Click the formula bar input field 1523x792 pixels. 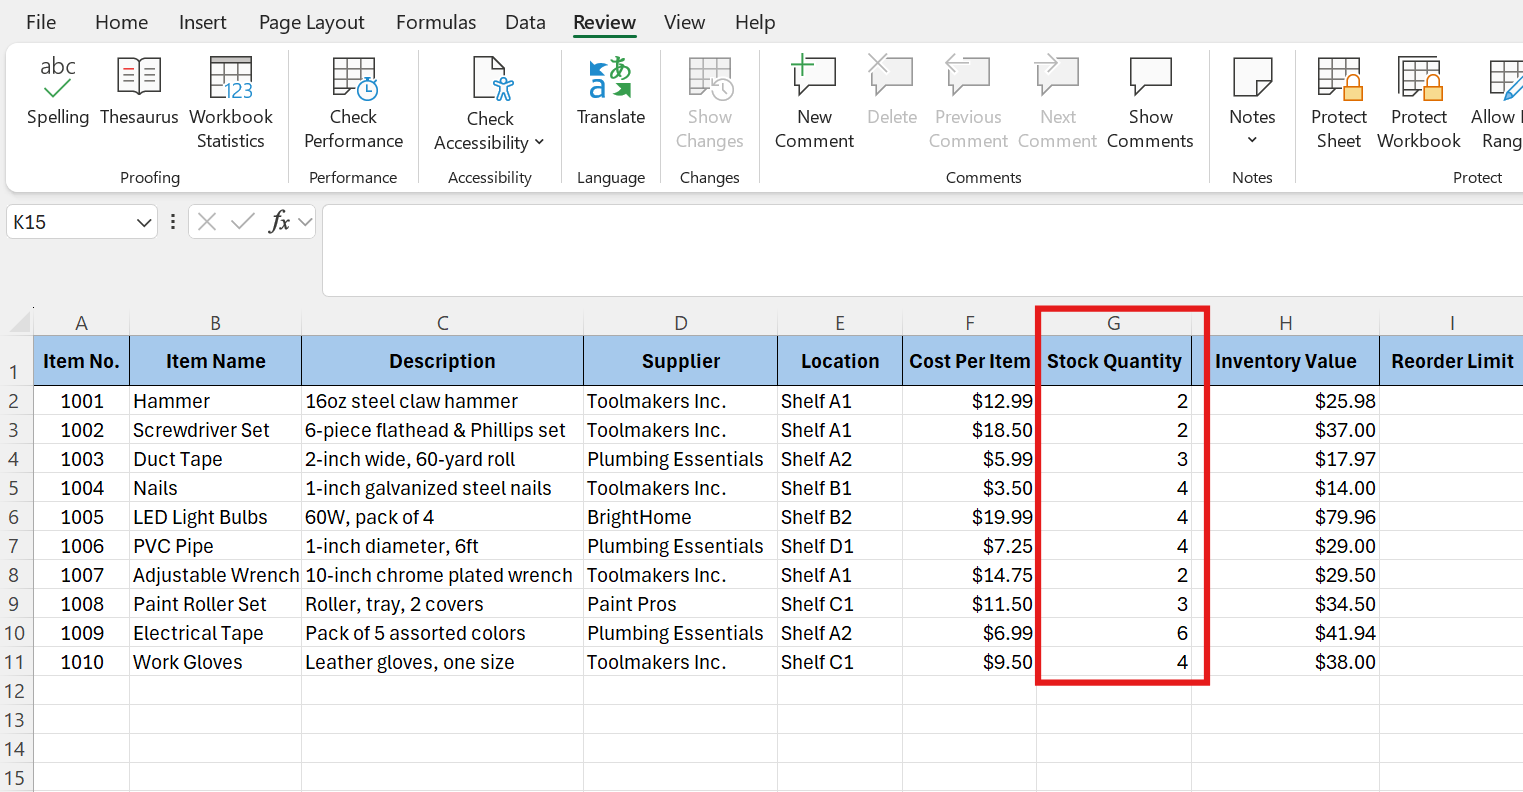click(x=920, y=250)
